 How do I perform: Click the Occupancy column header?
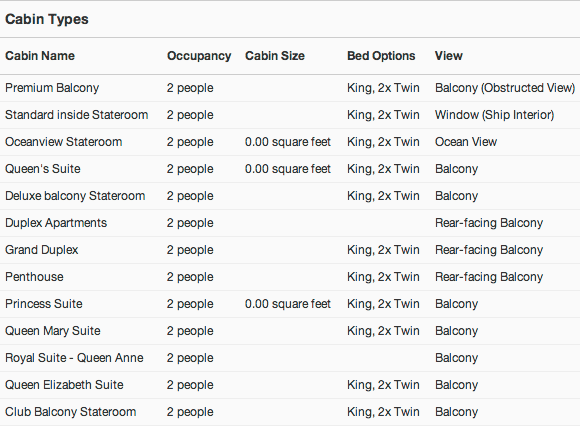(x=199, y=56)
